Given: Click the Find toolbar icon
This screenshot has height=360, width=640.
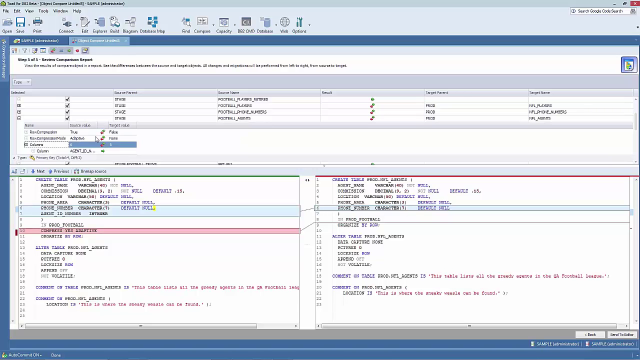Looking at the screenshot, I should [x=186, y=25].
